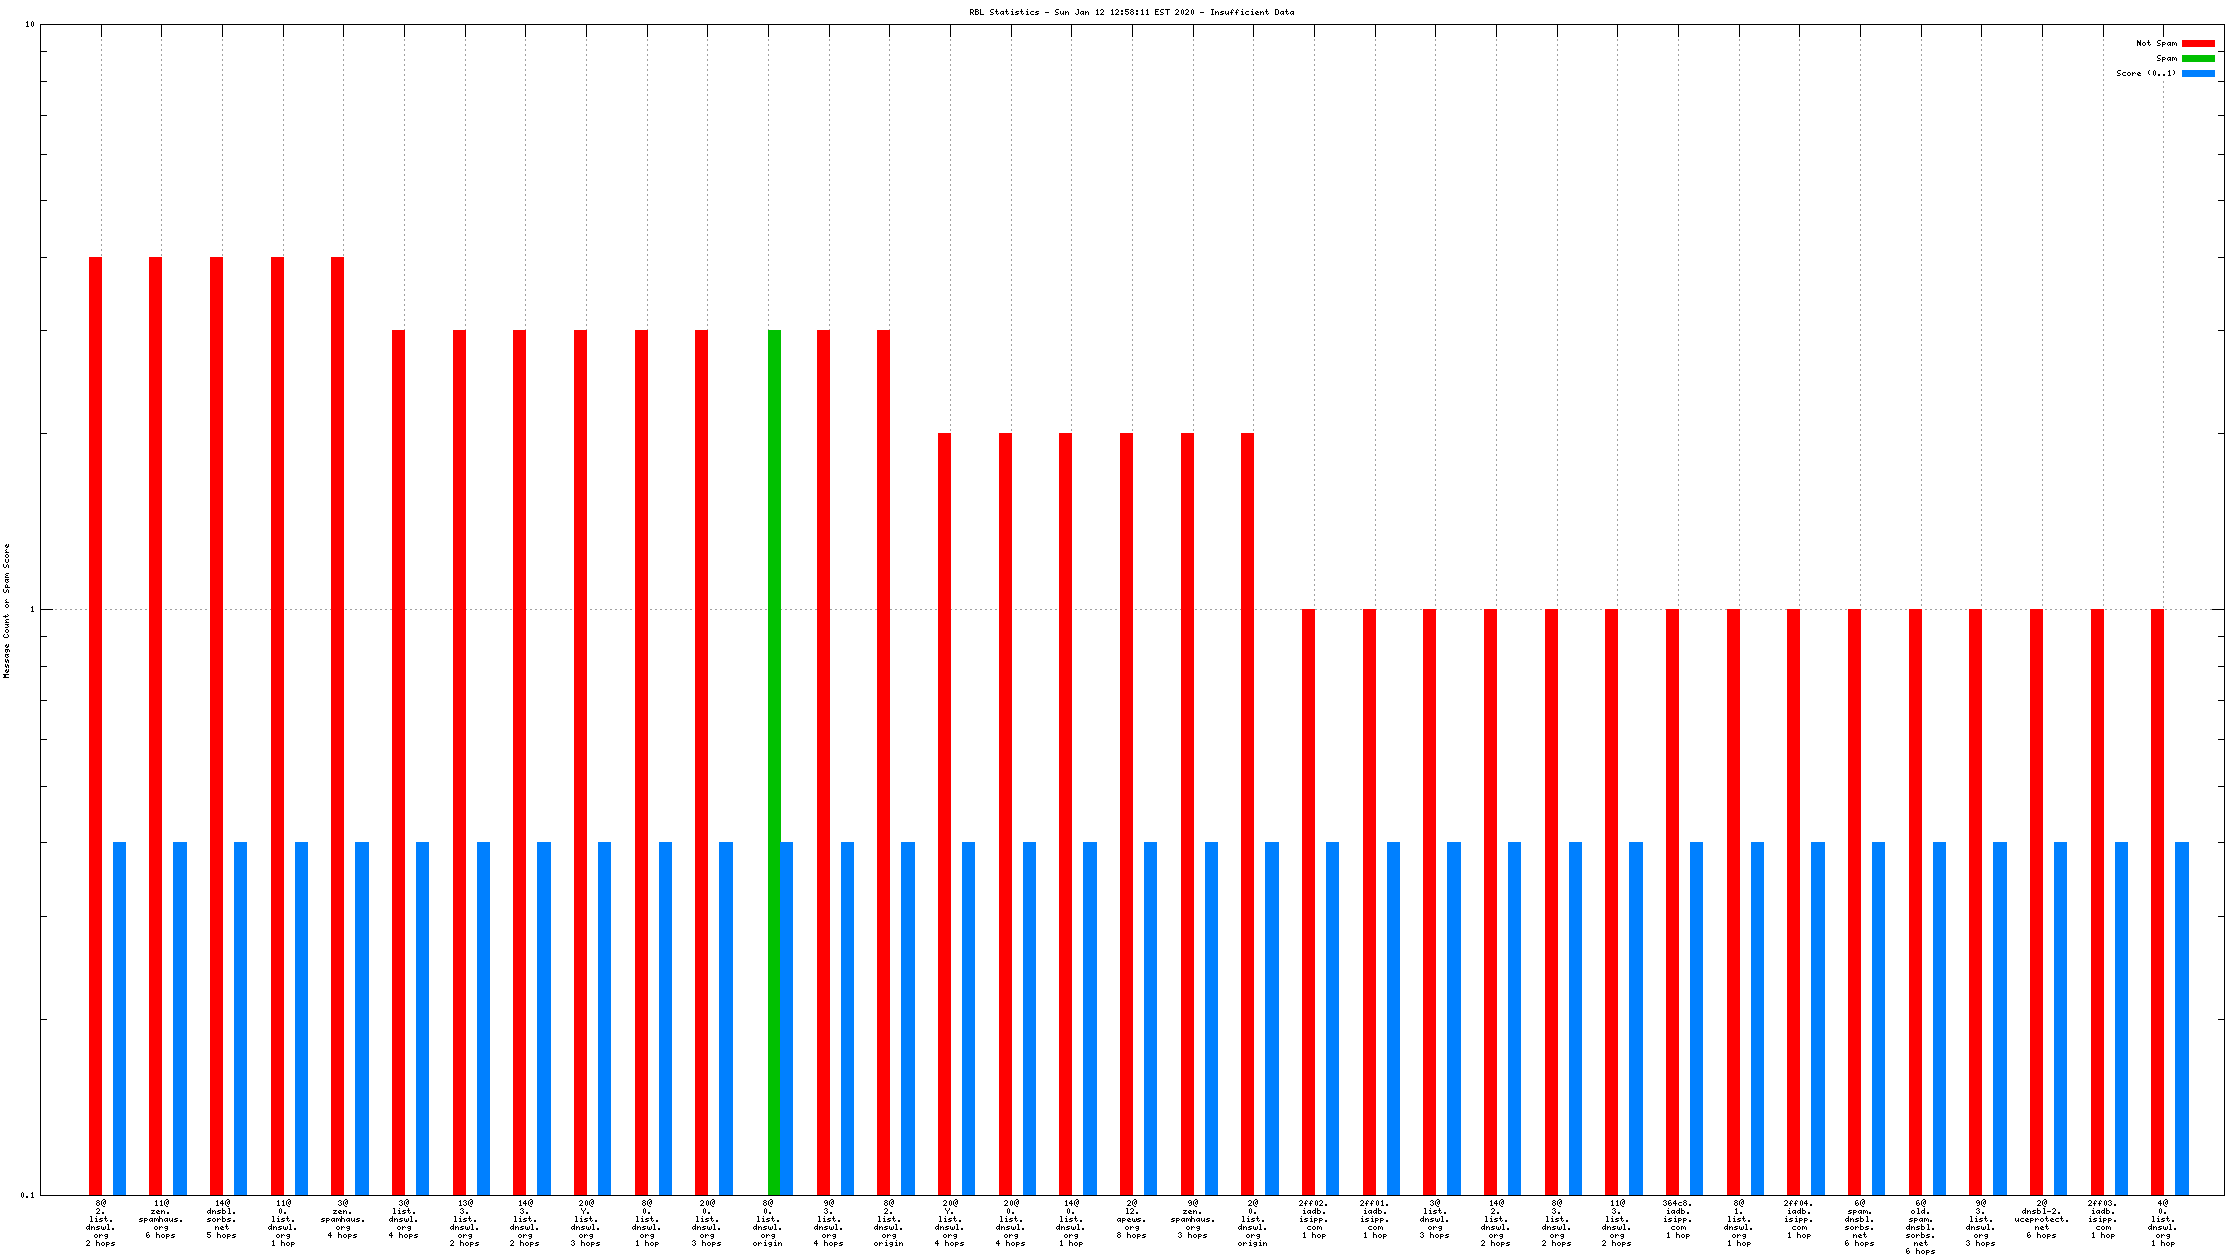
Task: Click the RBL Statistics chart title
Action: [x=1131, y=12]
